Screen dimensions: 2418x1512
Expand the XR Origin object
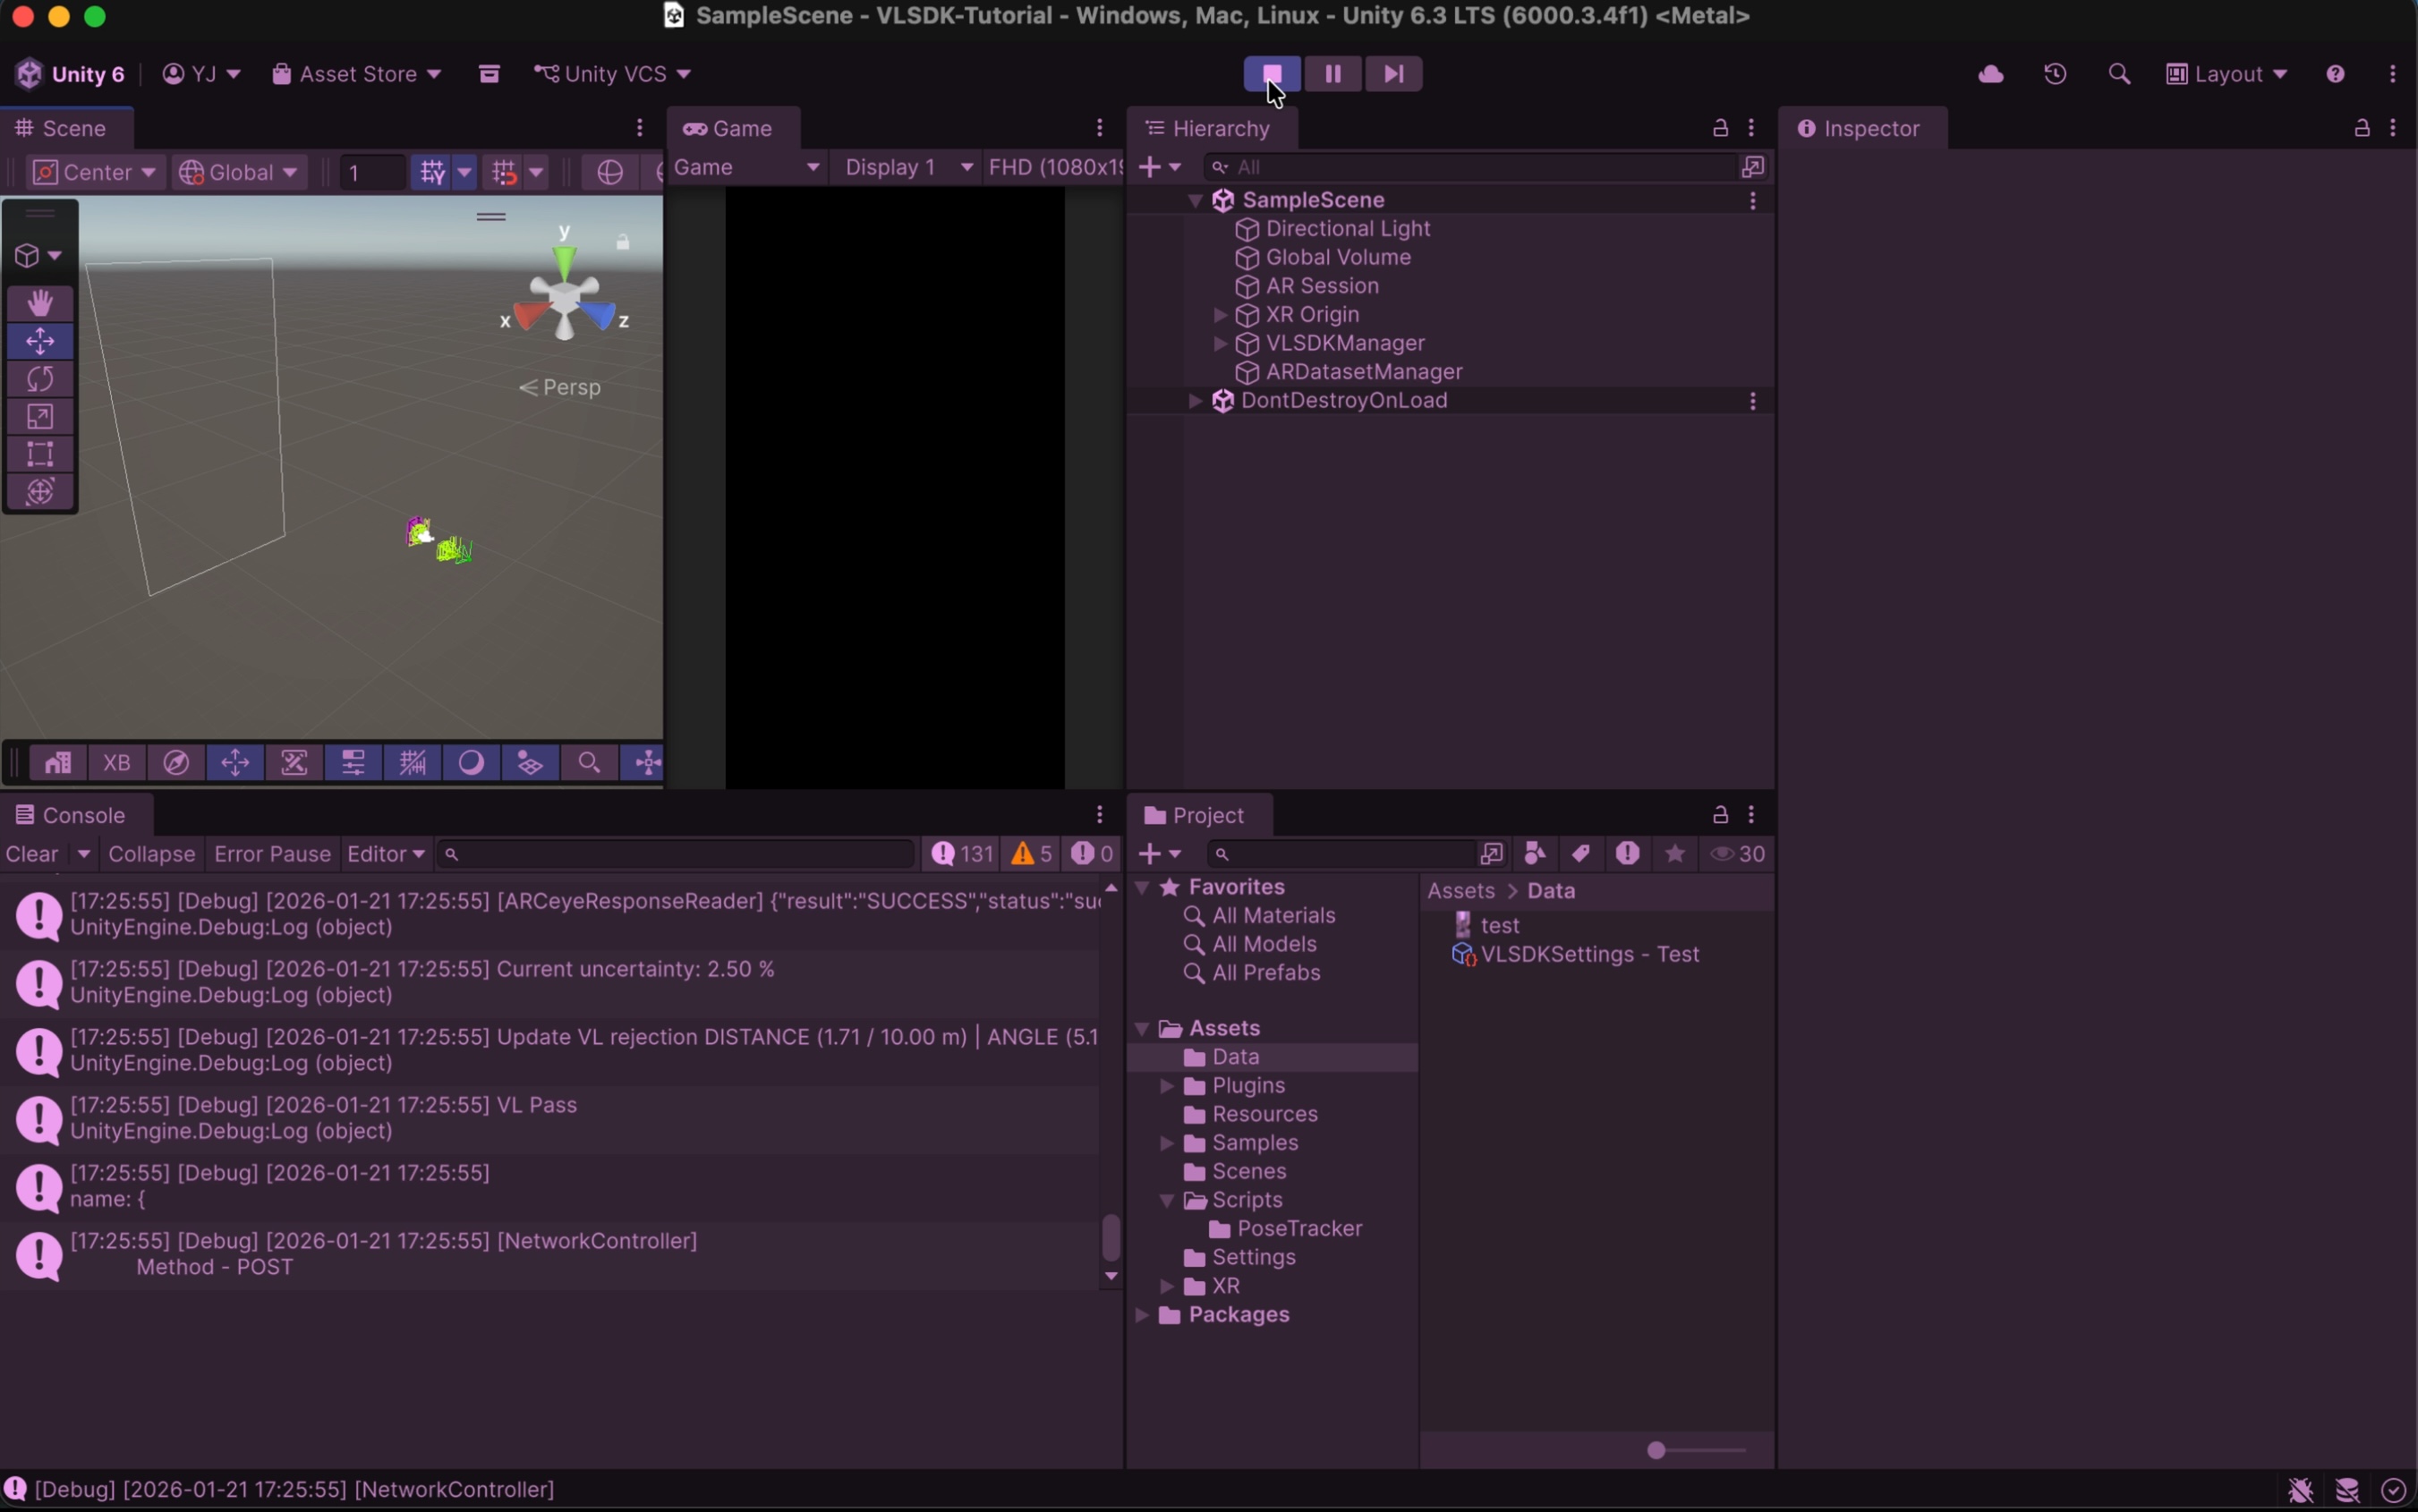pyautogui.click(x=1219, y=315)
